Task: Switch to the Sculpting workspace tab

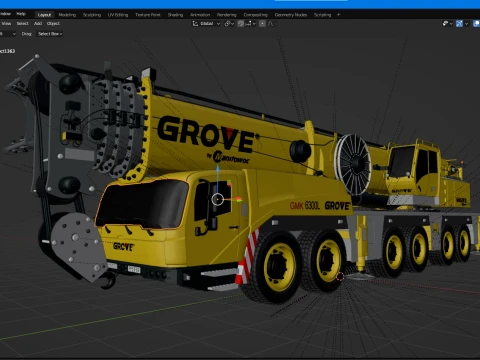Action: 92,15
